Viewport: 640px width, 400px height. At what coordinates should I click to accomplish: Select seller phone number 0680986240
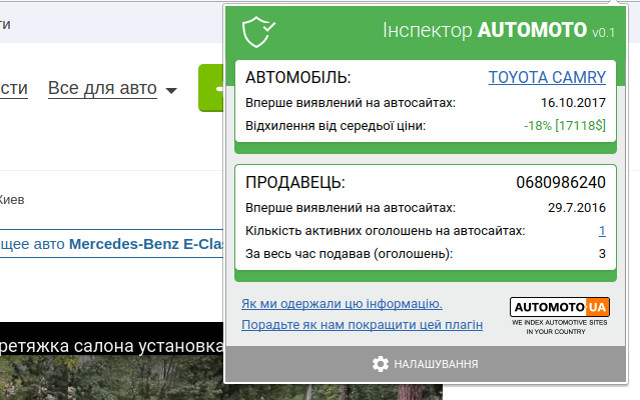point(561,182)
